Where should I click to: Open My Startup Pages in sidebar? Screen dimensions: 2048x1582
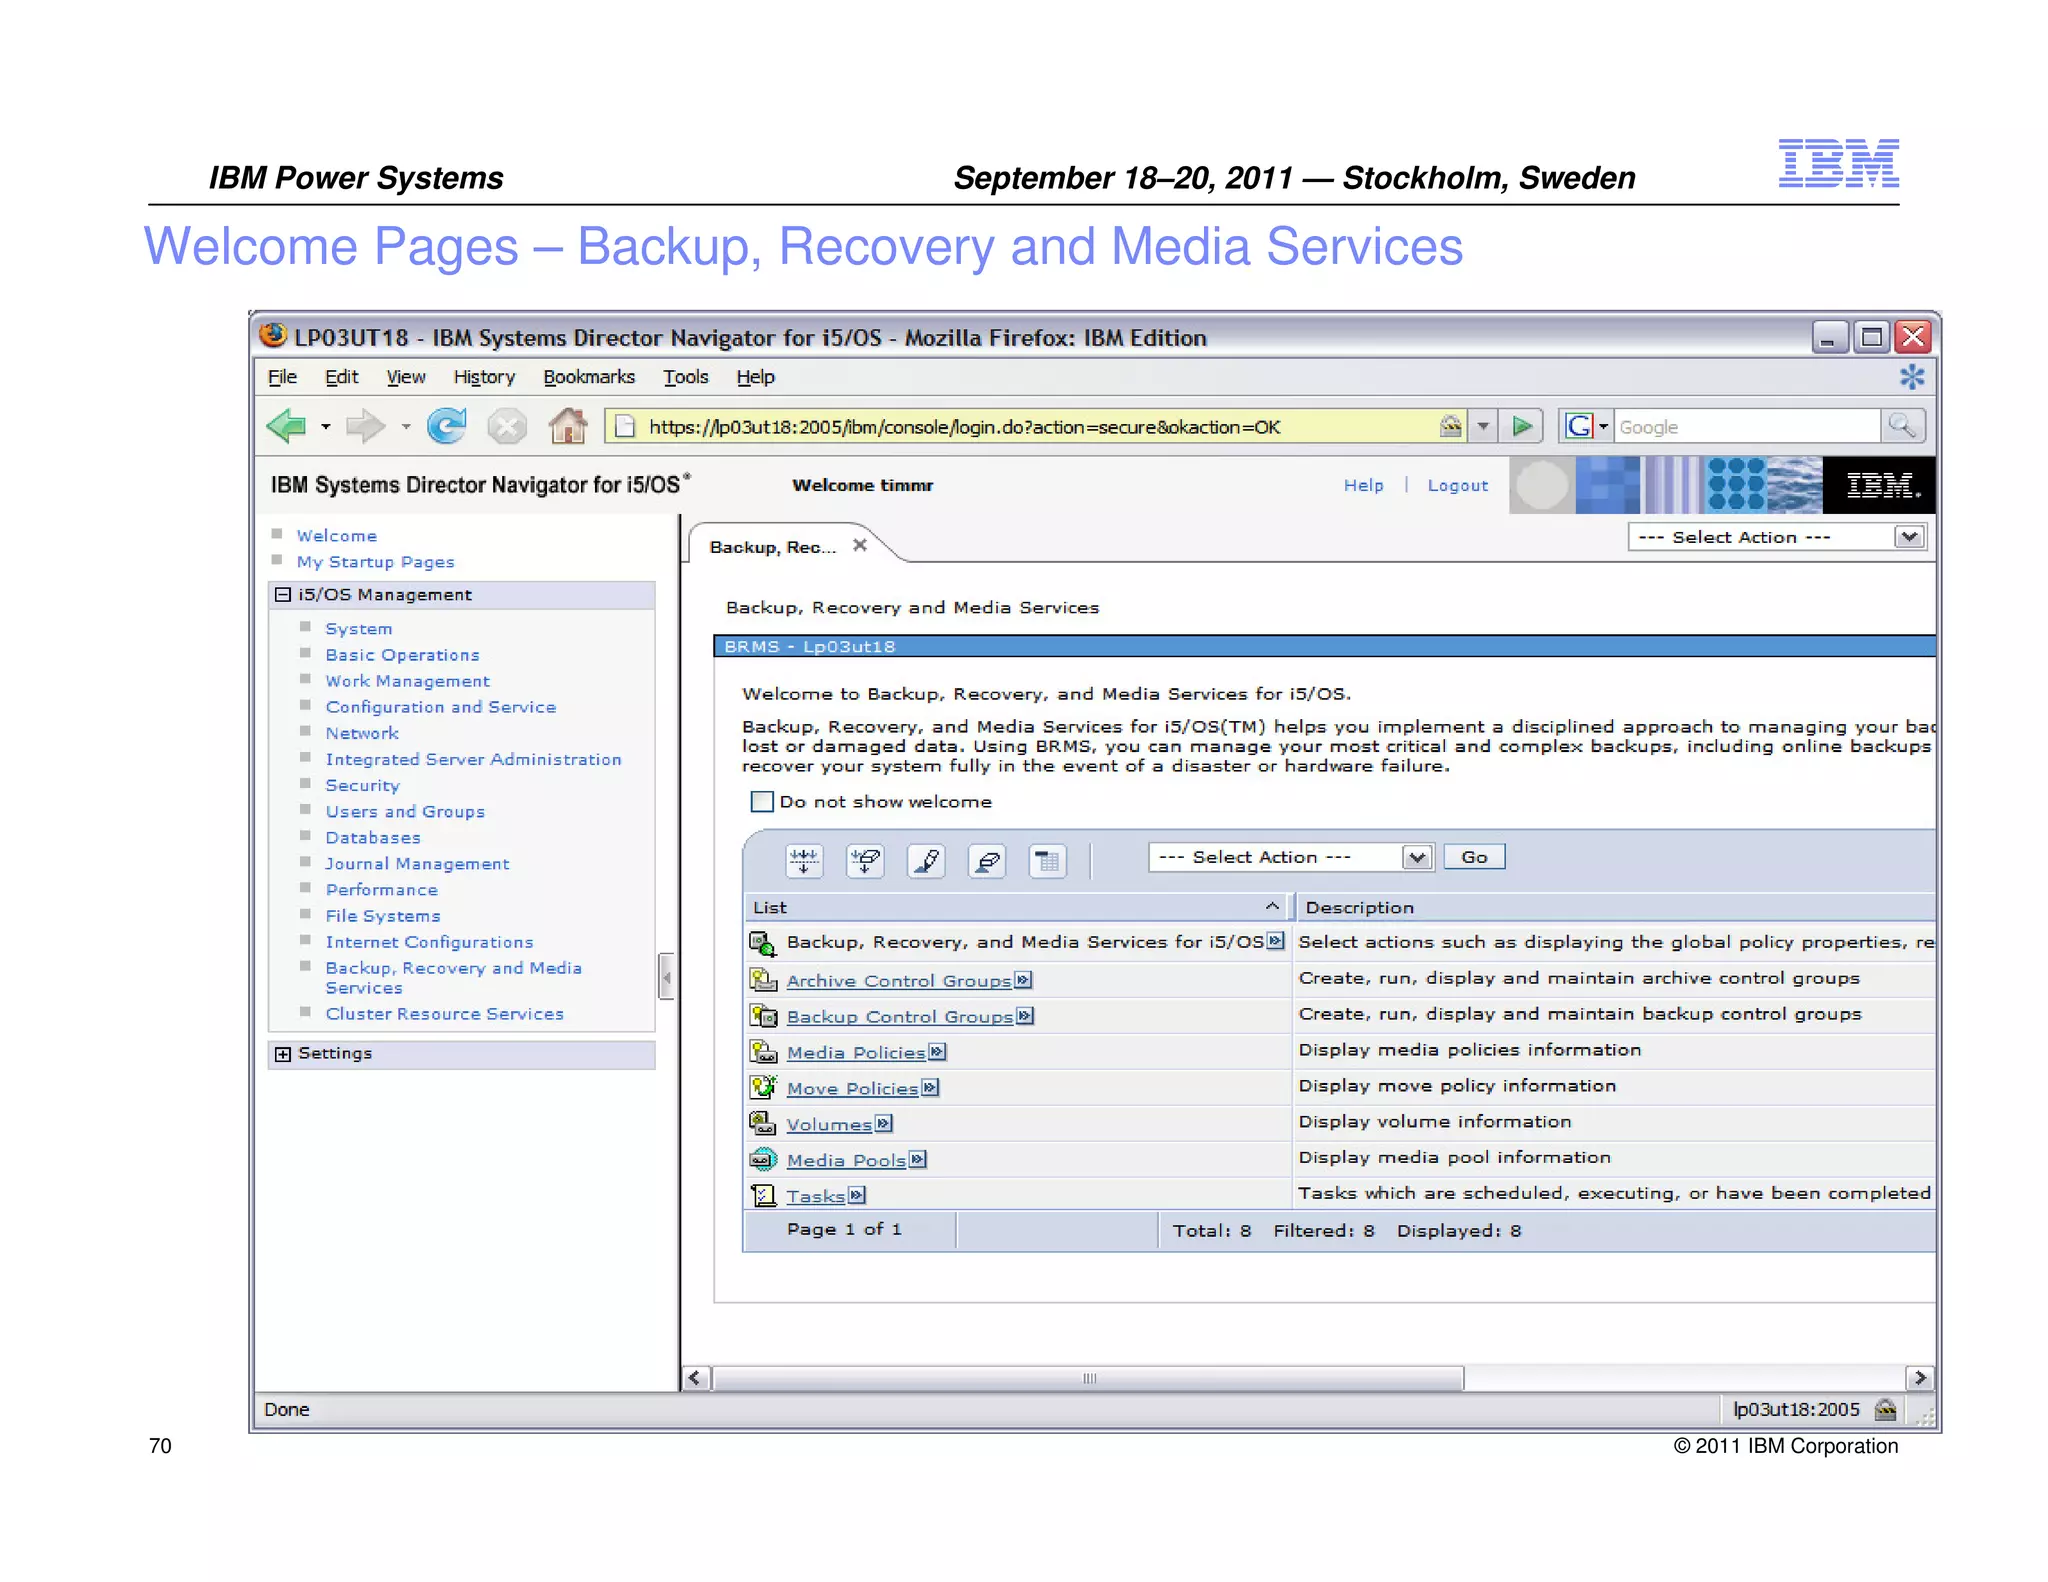pyautogui.click(x=375, y=562)
